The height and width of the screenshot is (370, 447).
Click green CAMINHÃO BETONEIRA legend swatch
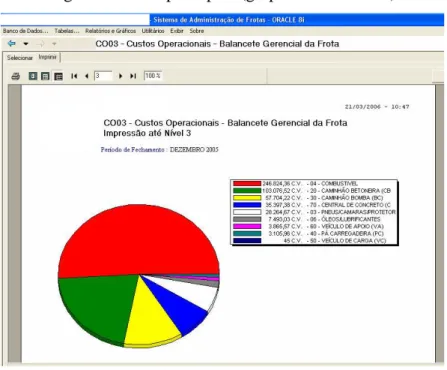(247, 191)
